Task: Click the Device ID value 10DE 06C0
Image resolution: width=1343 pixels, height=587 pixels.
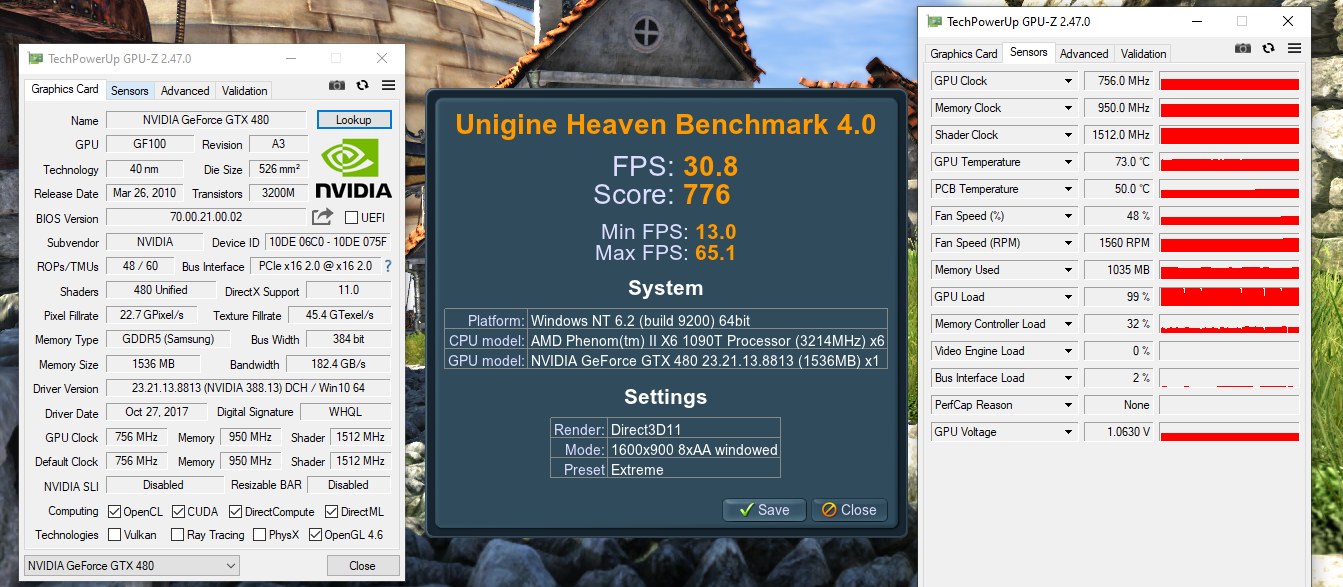Action: (x=328, y=242)
